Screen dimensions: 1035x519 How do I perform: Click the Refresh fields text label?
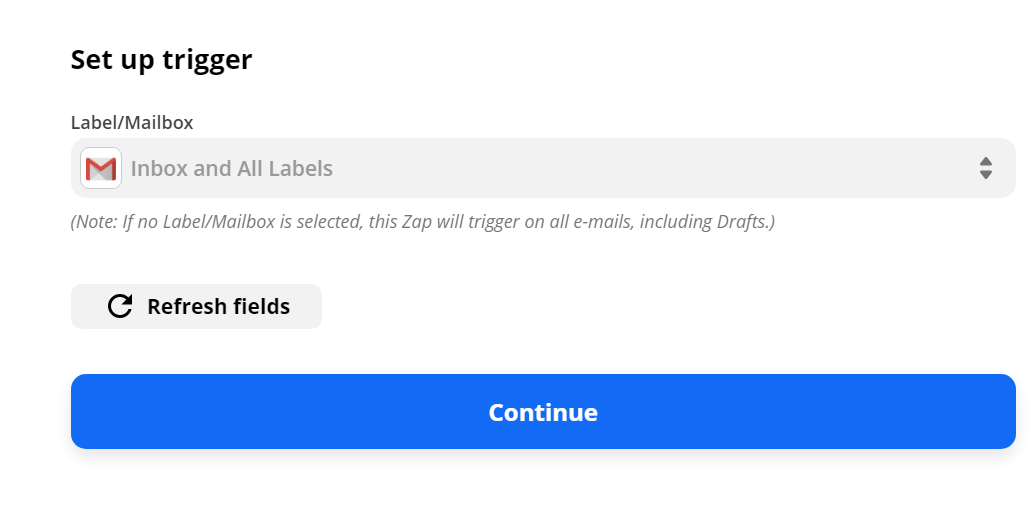tap(218, 307)
